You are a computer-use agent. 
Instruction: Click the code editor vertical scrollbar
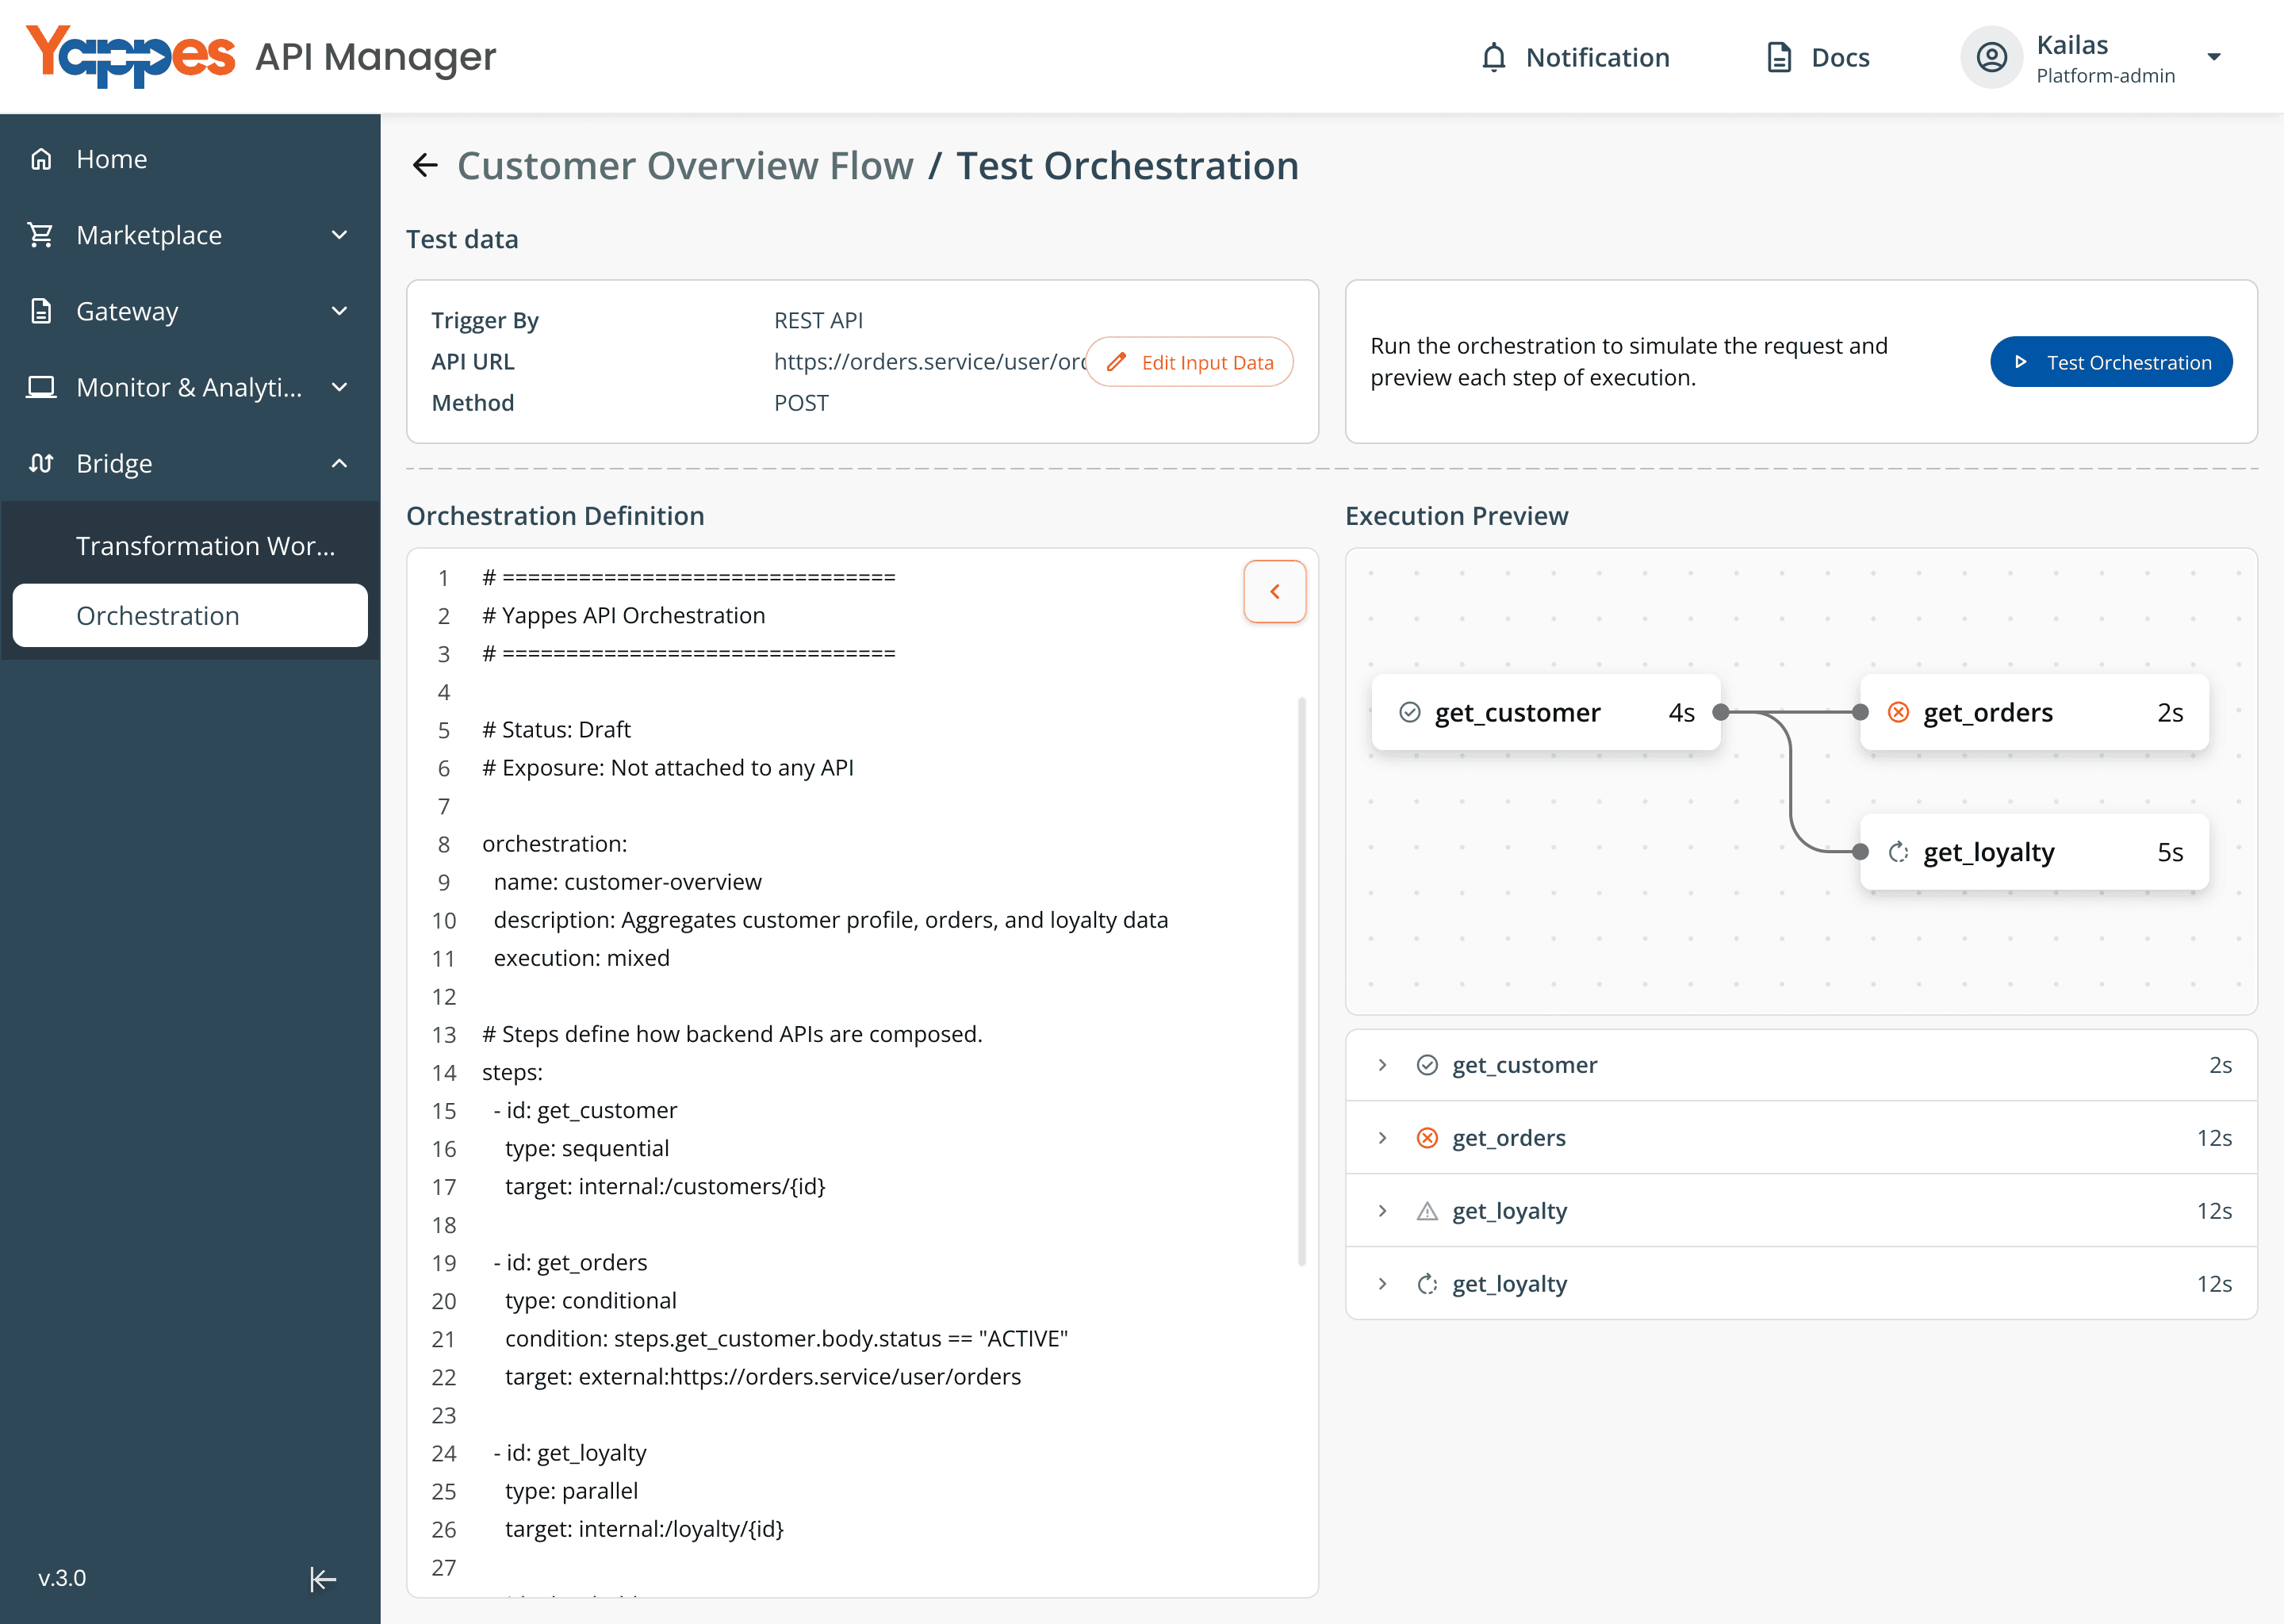1301,982
